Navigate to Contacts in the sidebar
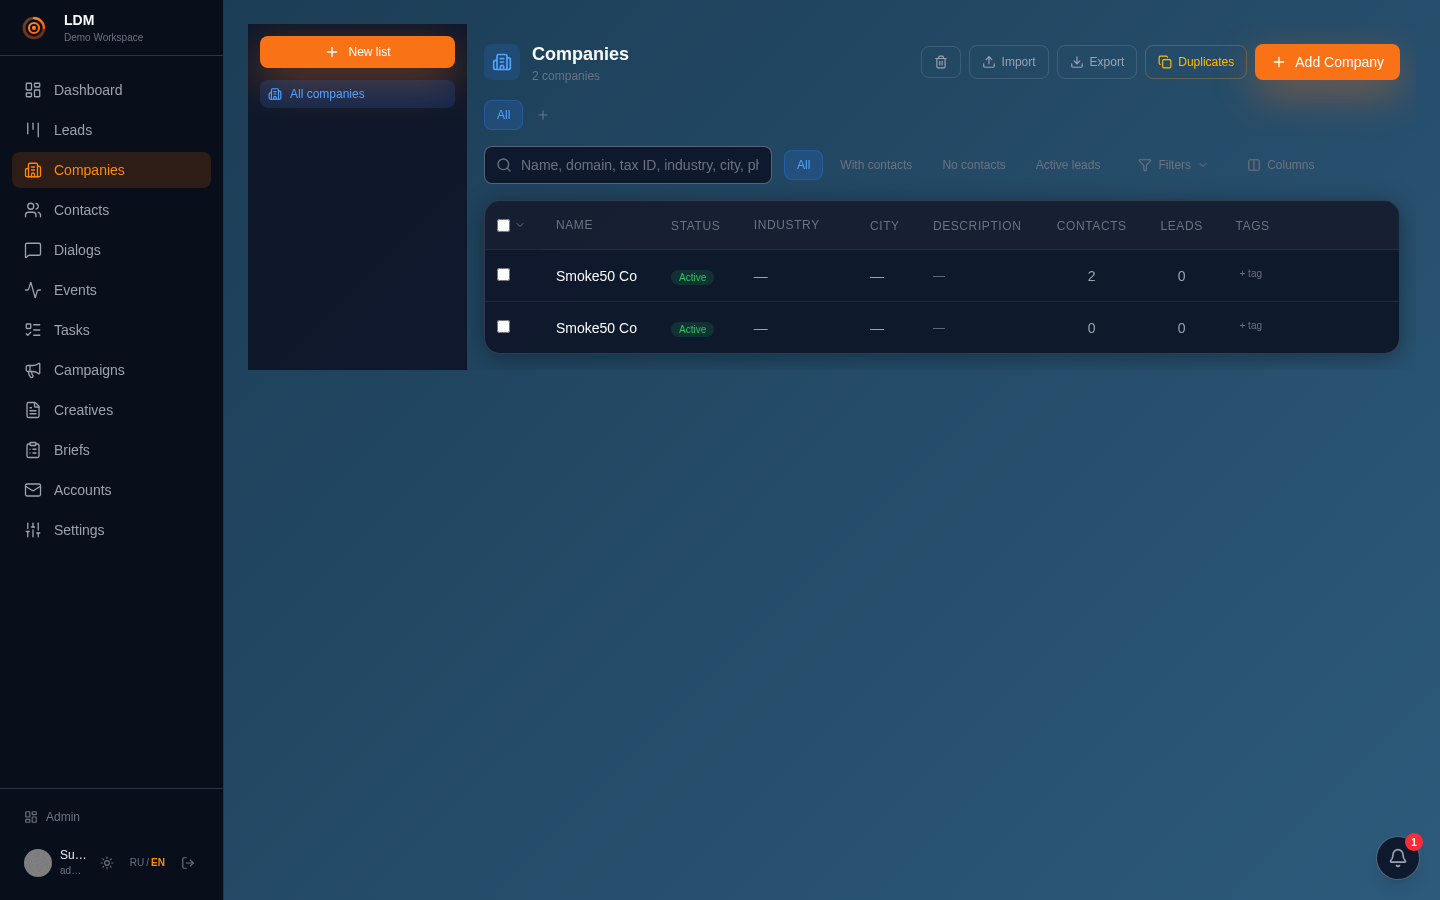The width and height of the screenshot is (1440, 900). pyautogui.click(x=111, y=210)
